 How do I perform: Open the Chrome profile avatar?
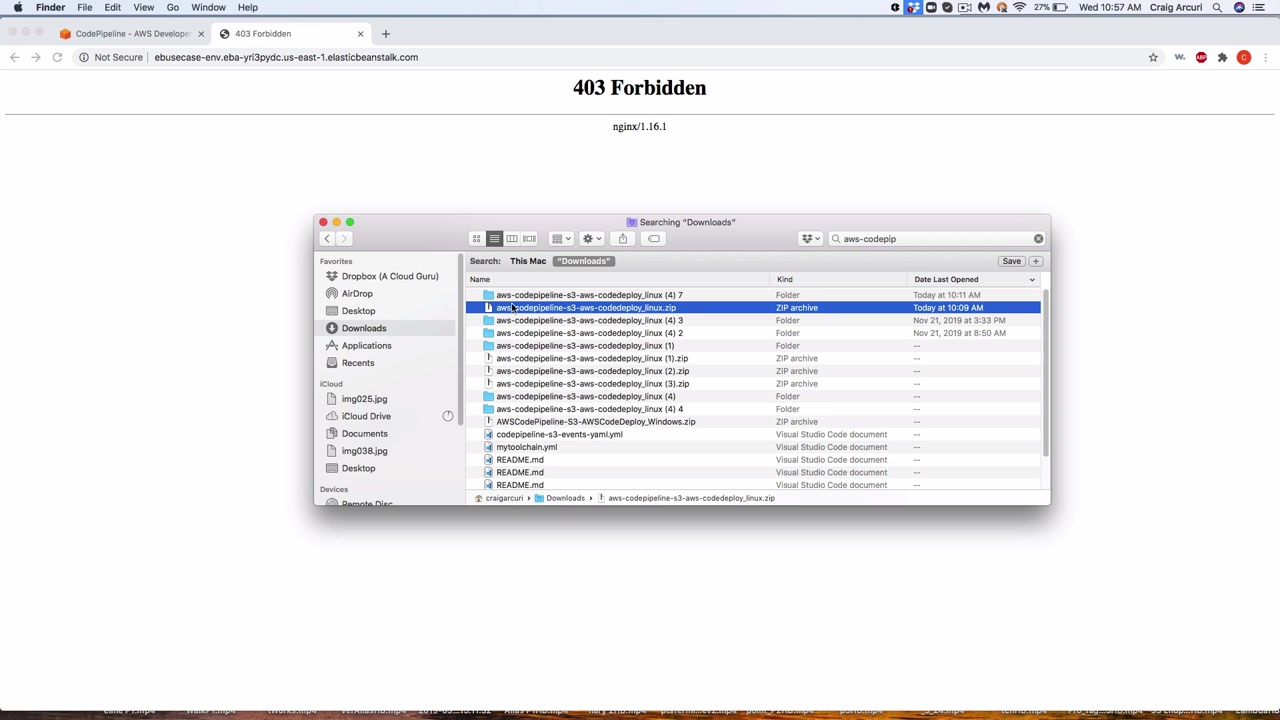click(1244, 57)
